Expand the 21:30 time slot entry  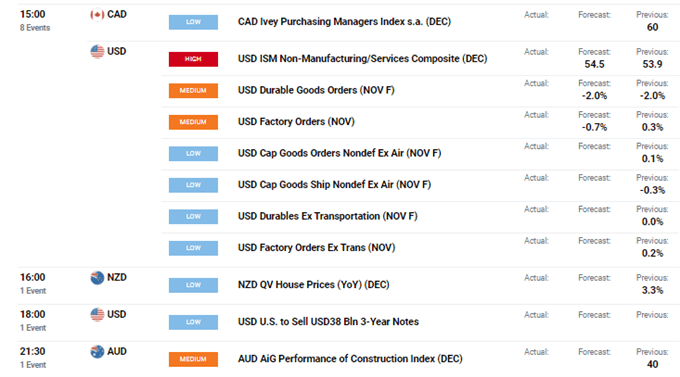[x=33, y=358]
